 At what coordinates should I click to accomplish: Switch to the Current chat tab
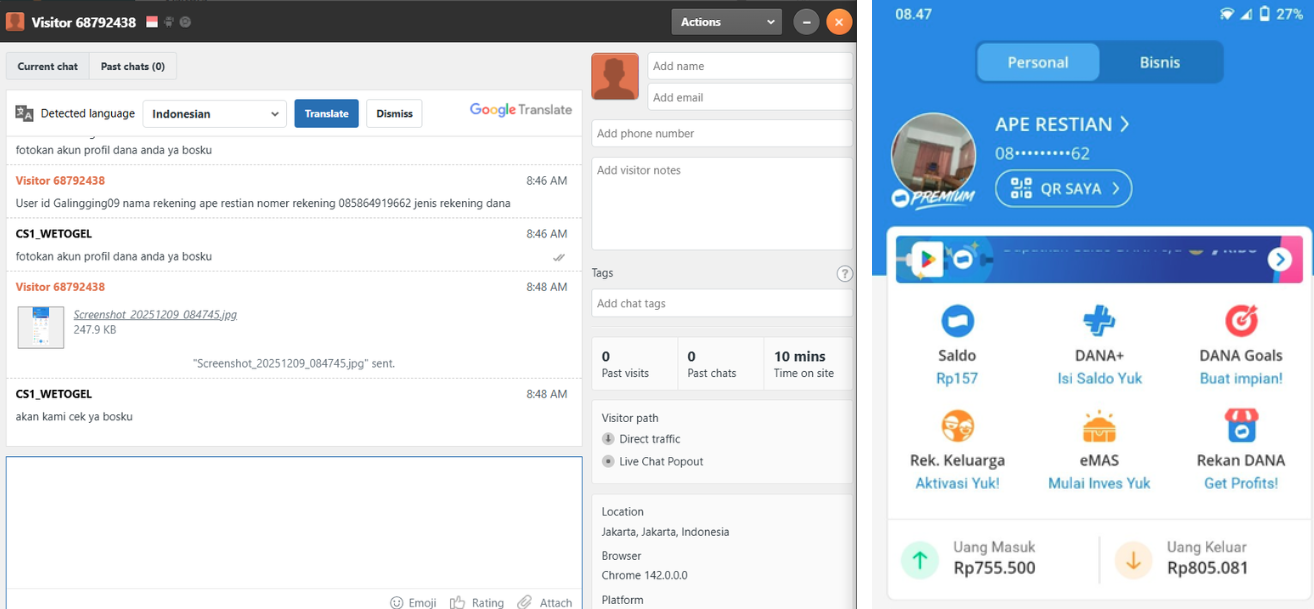tap(47, 66)
